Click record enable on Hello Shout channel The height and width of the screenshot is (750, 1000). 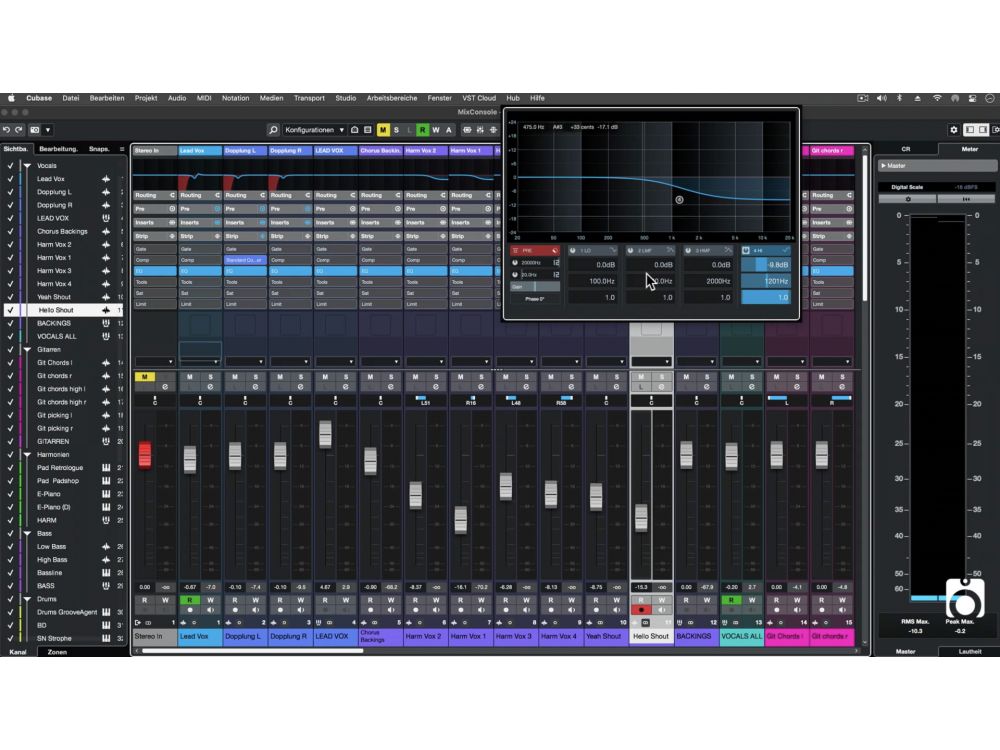click(641, 609)
